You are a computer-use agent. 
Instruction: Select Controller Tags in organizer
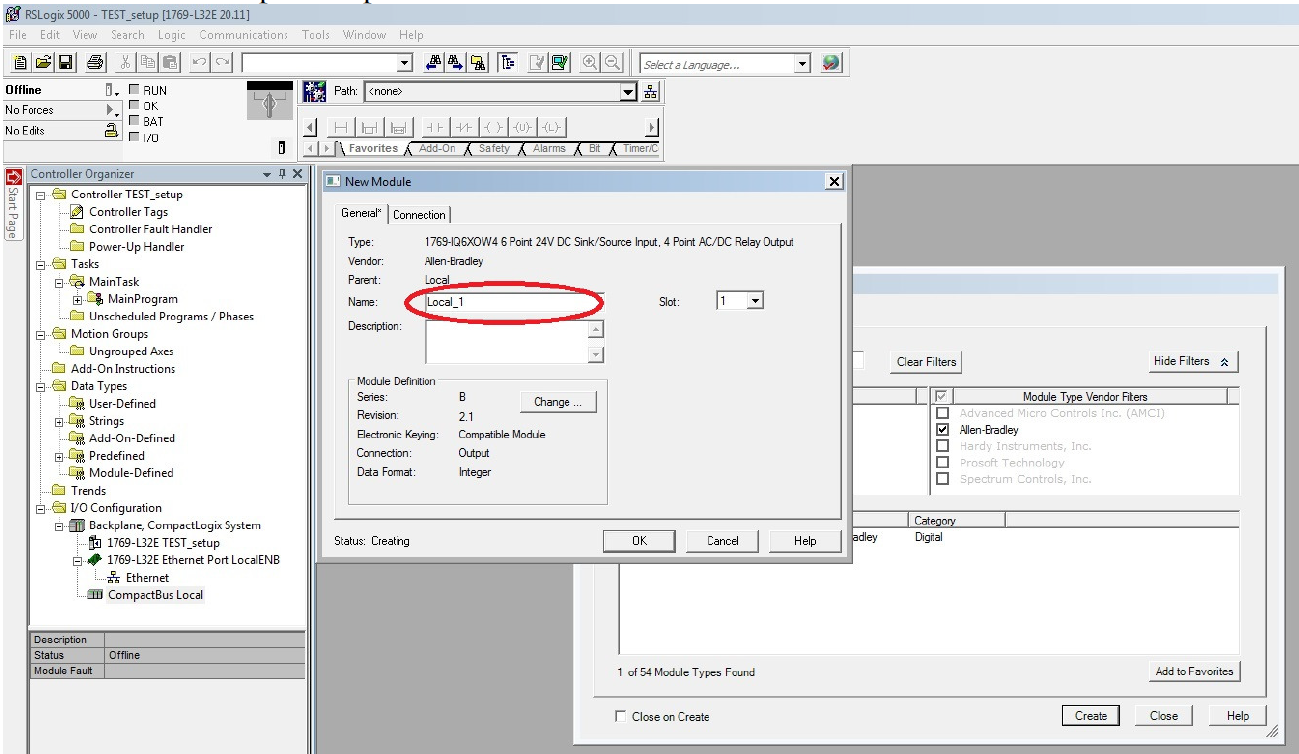coord(128,212)
